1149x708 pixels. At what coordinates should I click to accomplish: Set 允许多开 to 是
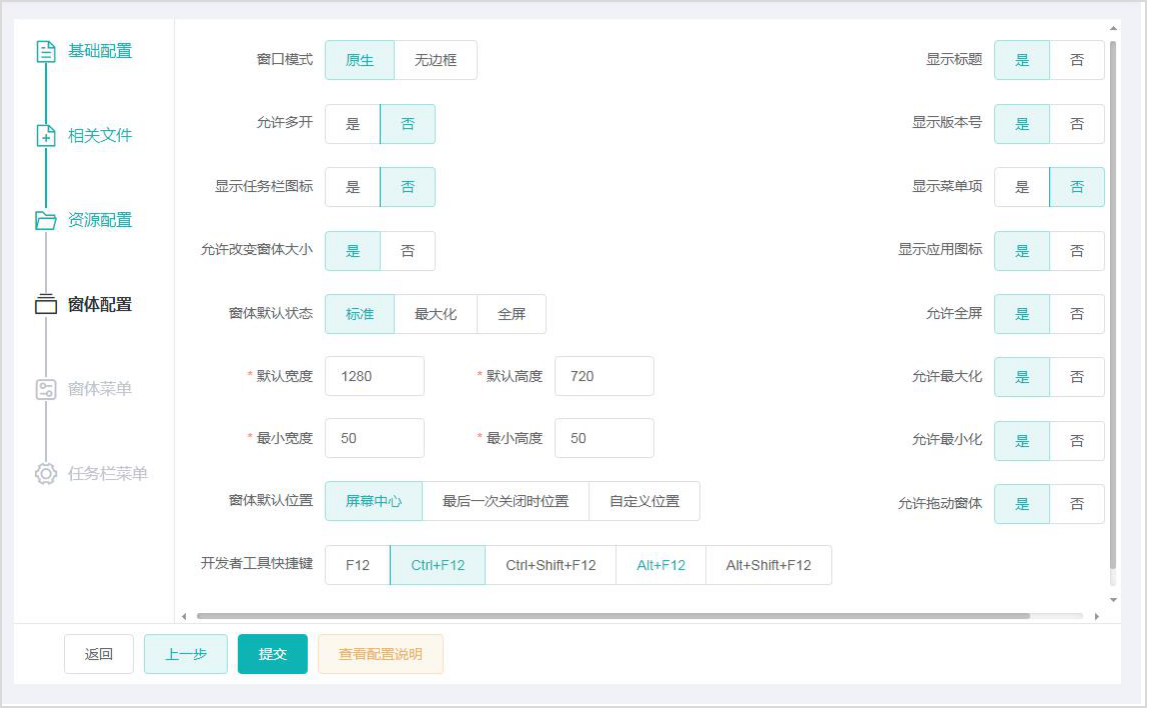[x=352, y=124]
